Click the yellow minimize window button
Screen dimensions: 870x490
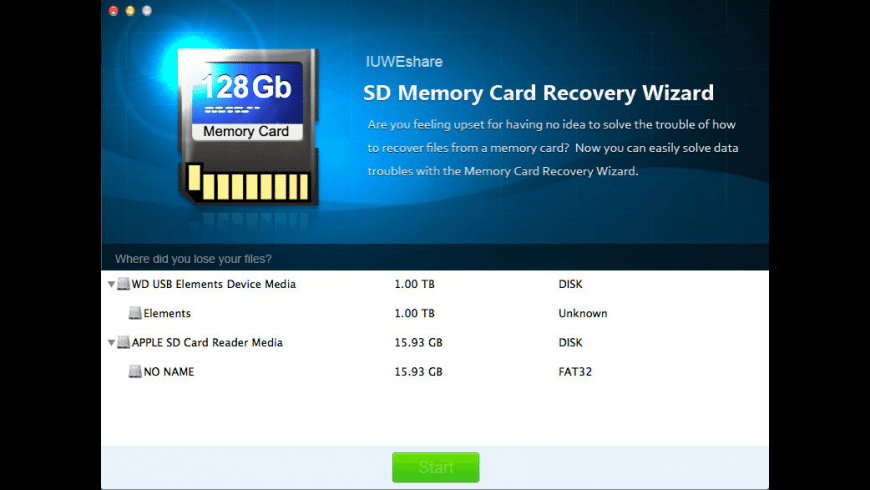pos(130,11)
